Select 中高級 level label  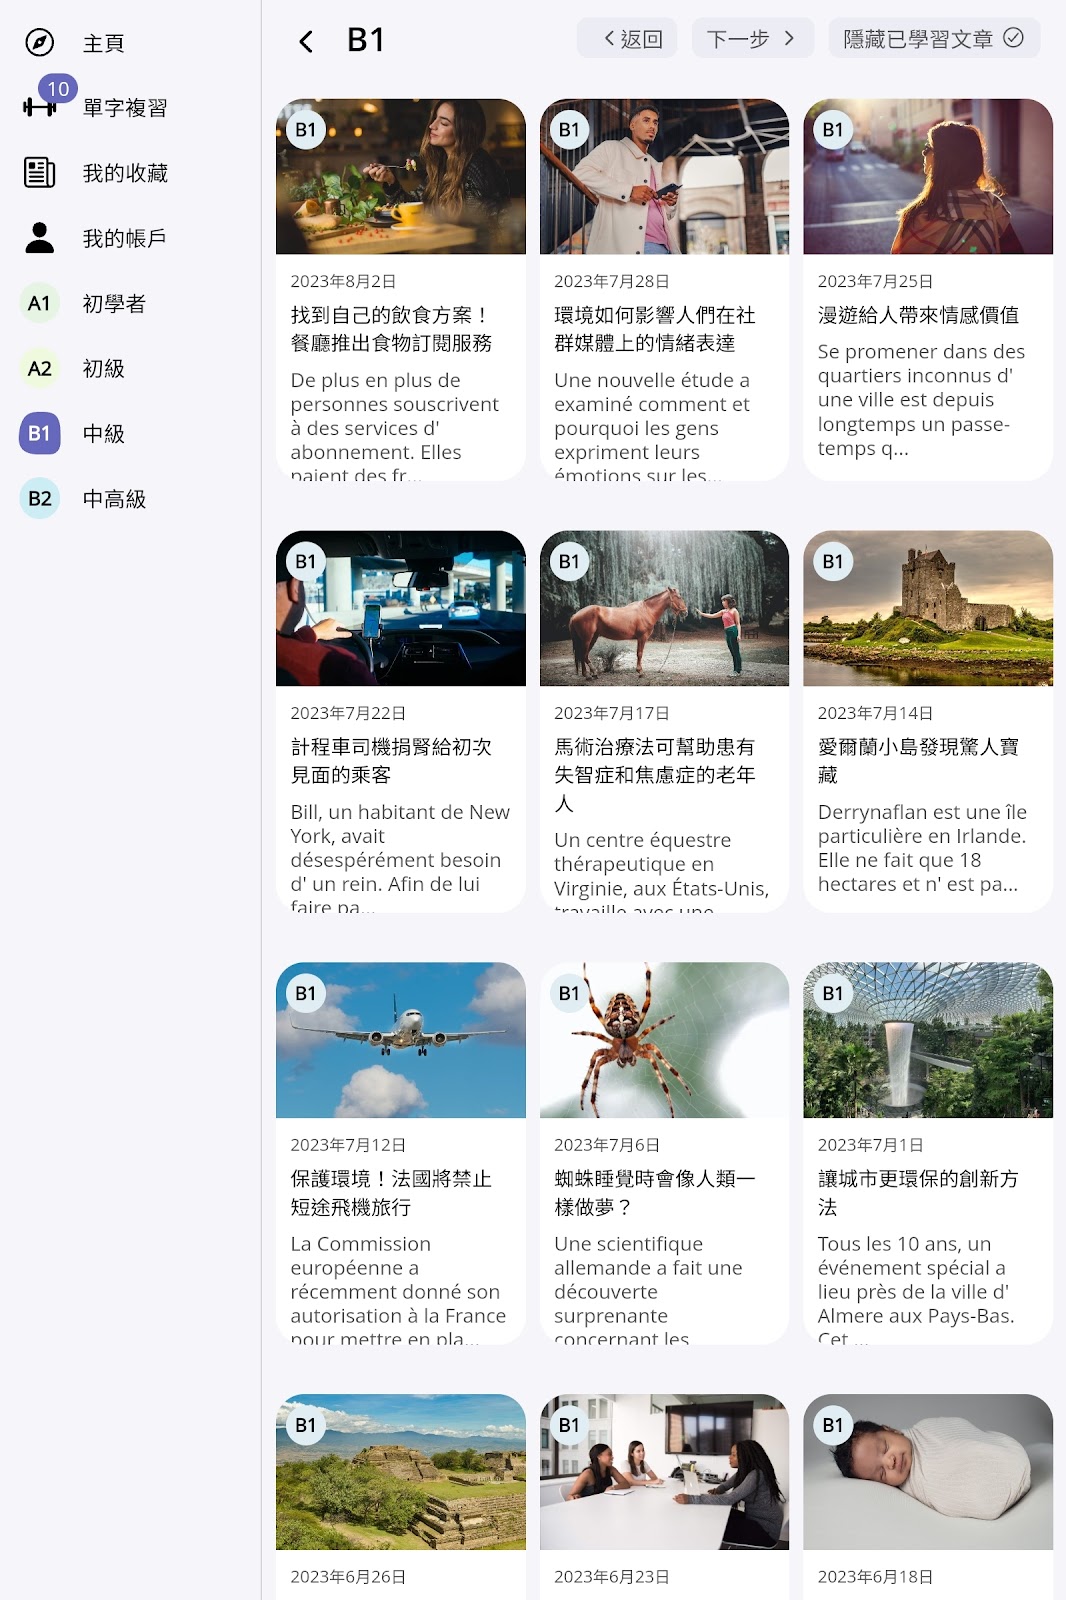114,498
